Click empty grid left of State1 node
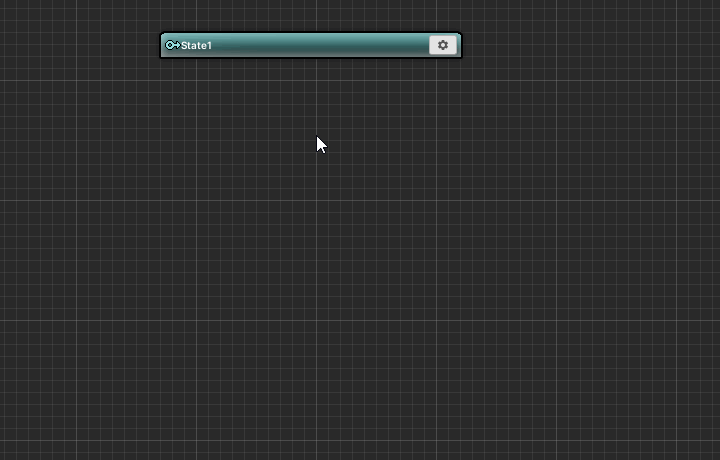The image size is (720, 460). (80, 45)
